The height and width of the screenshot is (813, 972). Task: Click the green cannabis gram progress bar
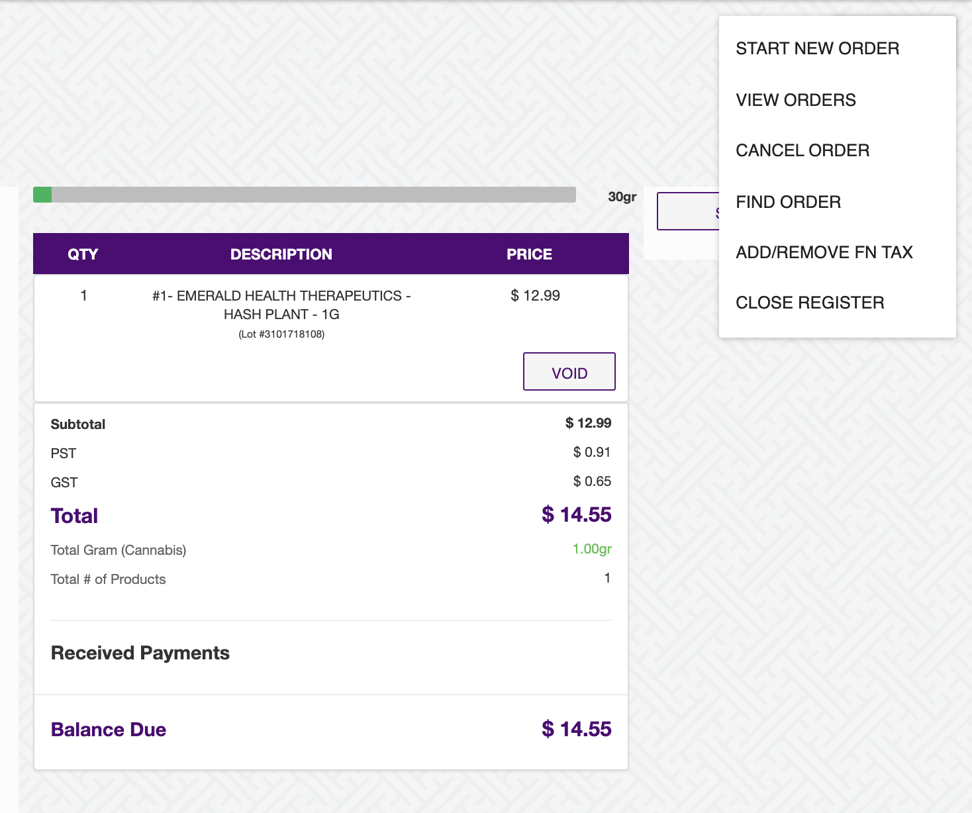pyautogui.click(x=42, y=194)
